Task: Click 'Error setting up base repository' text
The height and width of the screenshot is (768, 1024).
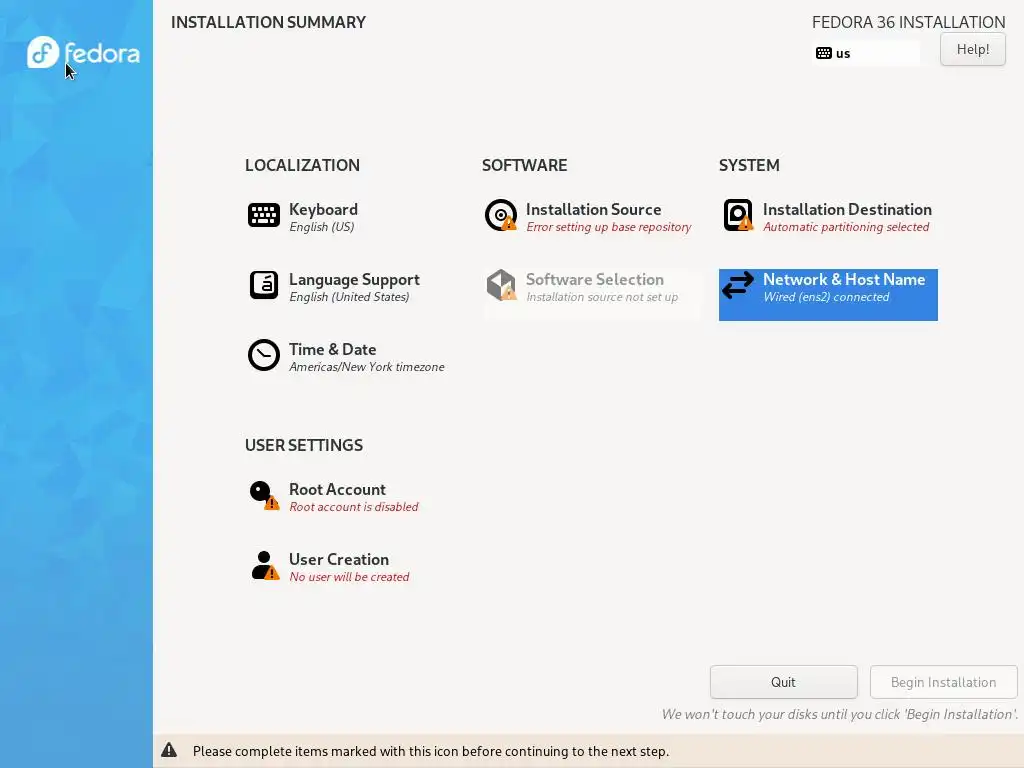Action: point(609,227)
